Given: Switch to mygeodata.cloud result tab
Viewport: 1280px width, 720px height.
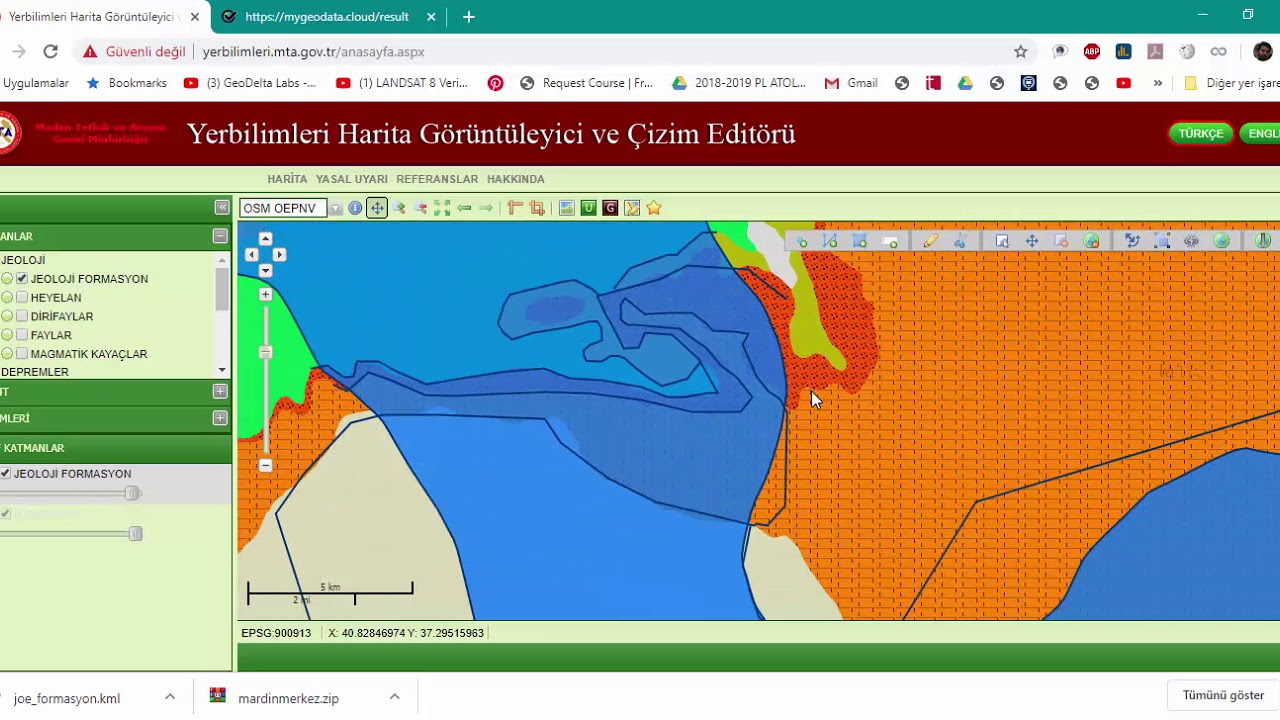Looking at the screenshot, I should point(330,17).
